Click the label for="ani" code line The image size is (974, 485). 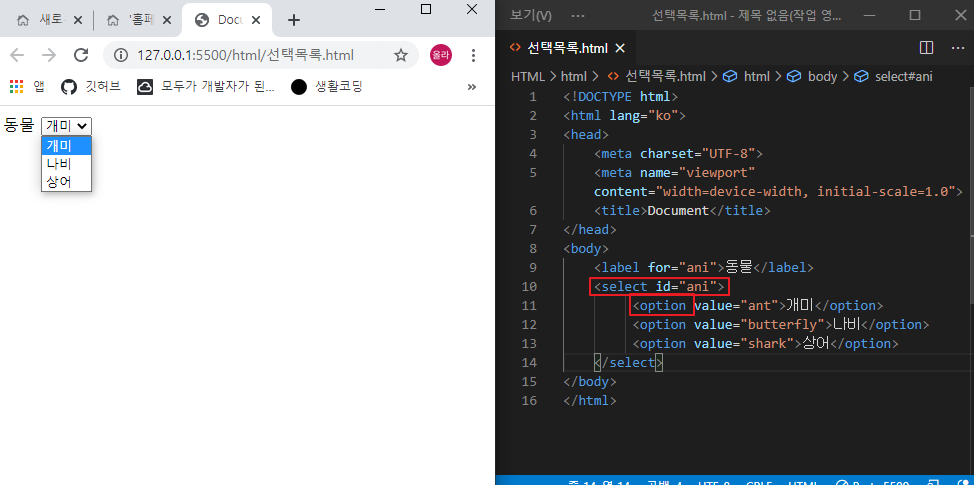(704, 268)
